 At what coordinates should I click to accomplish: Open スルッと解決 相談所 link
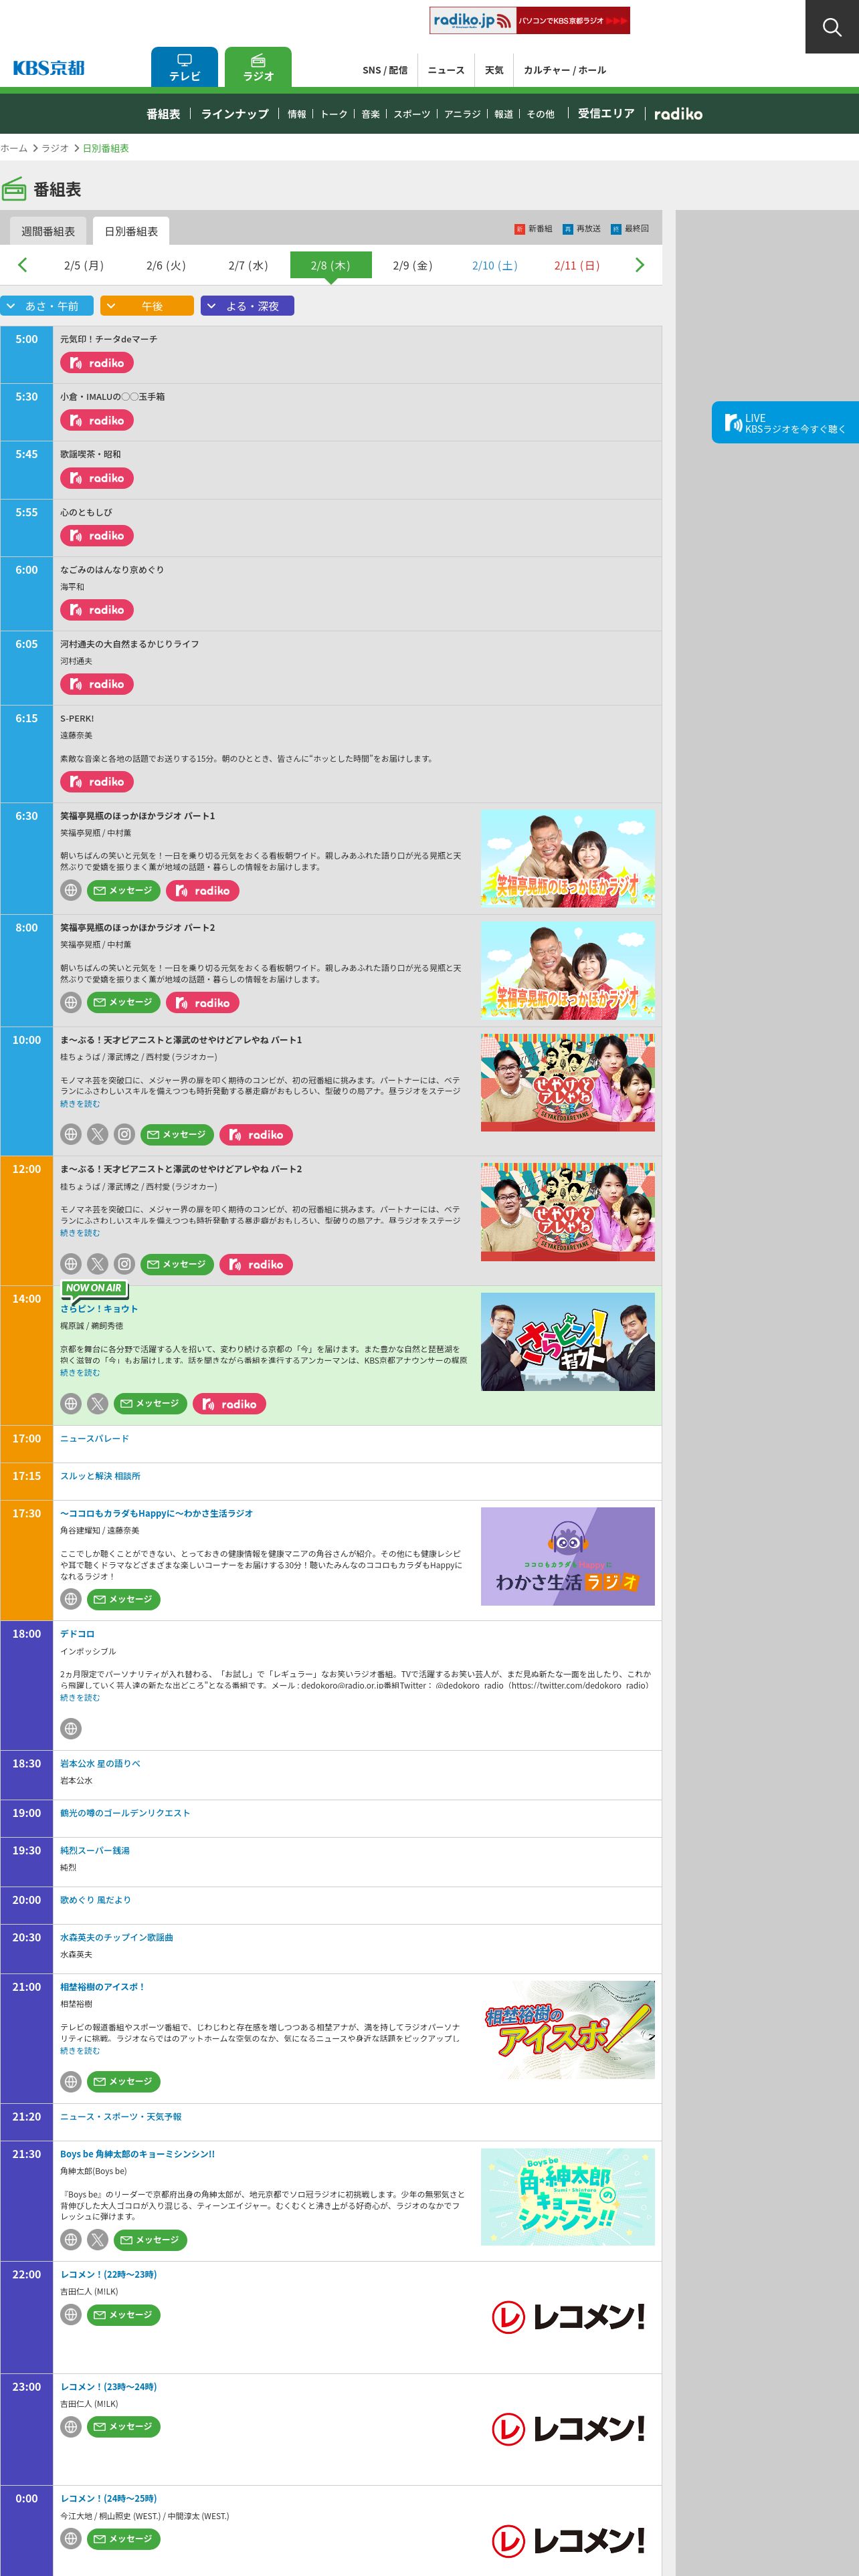[100, 1476]
